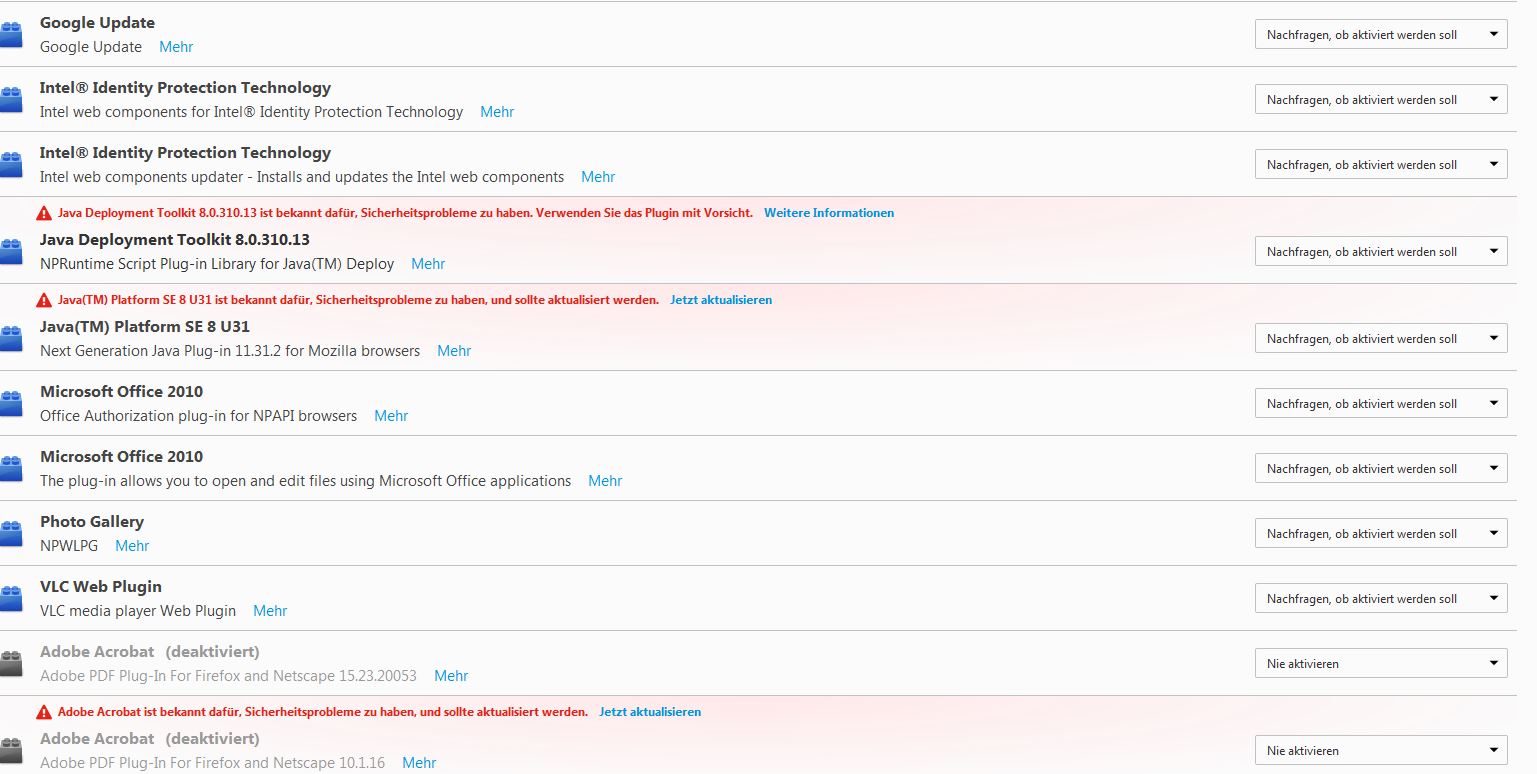Click 'Next Generation Java Plug-in 11.31.2' description
This screenshot has width=1537, height=774.
(x=230, y=351)
